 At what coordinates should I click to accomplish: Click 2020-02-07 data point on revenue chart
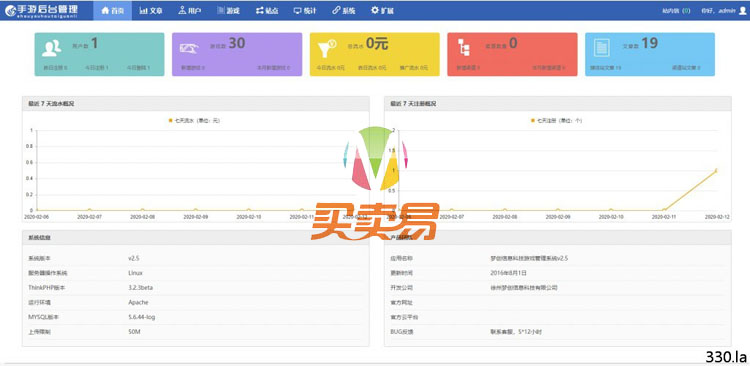89,210
